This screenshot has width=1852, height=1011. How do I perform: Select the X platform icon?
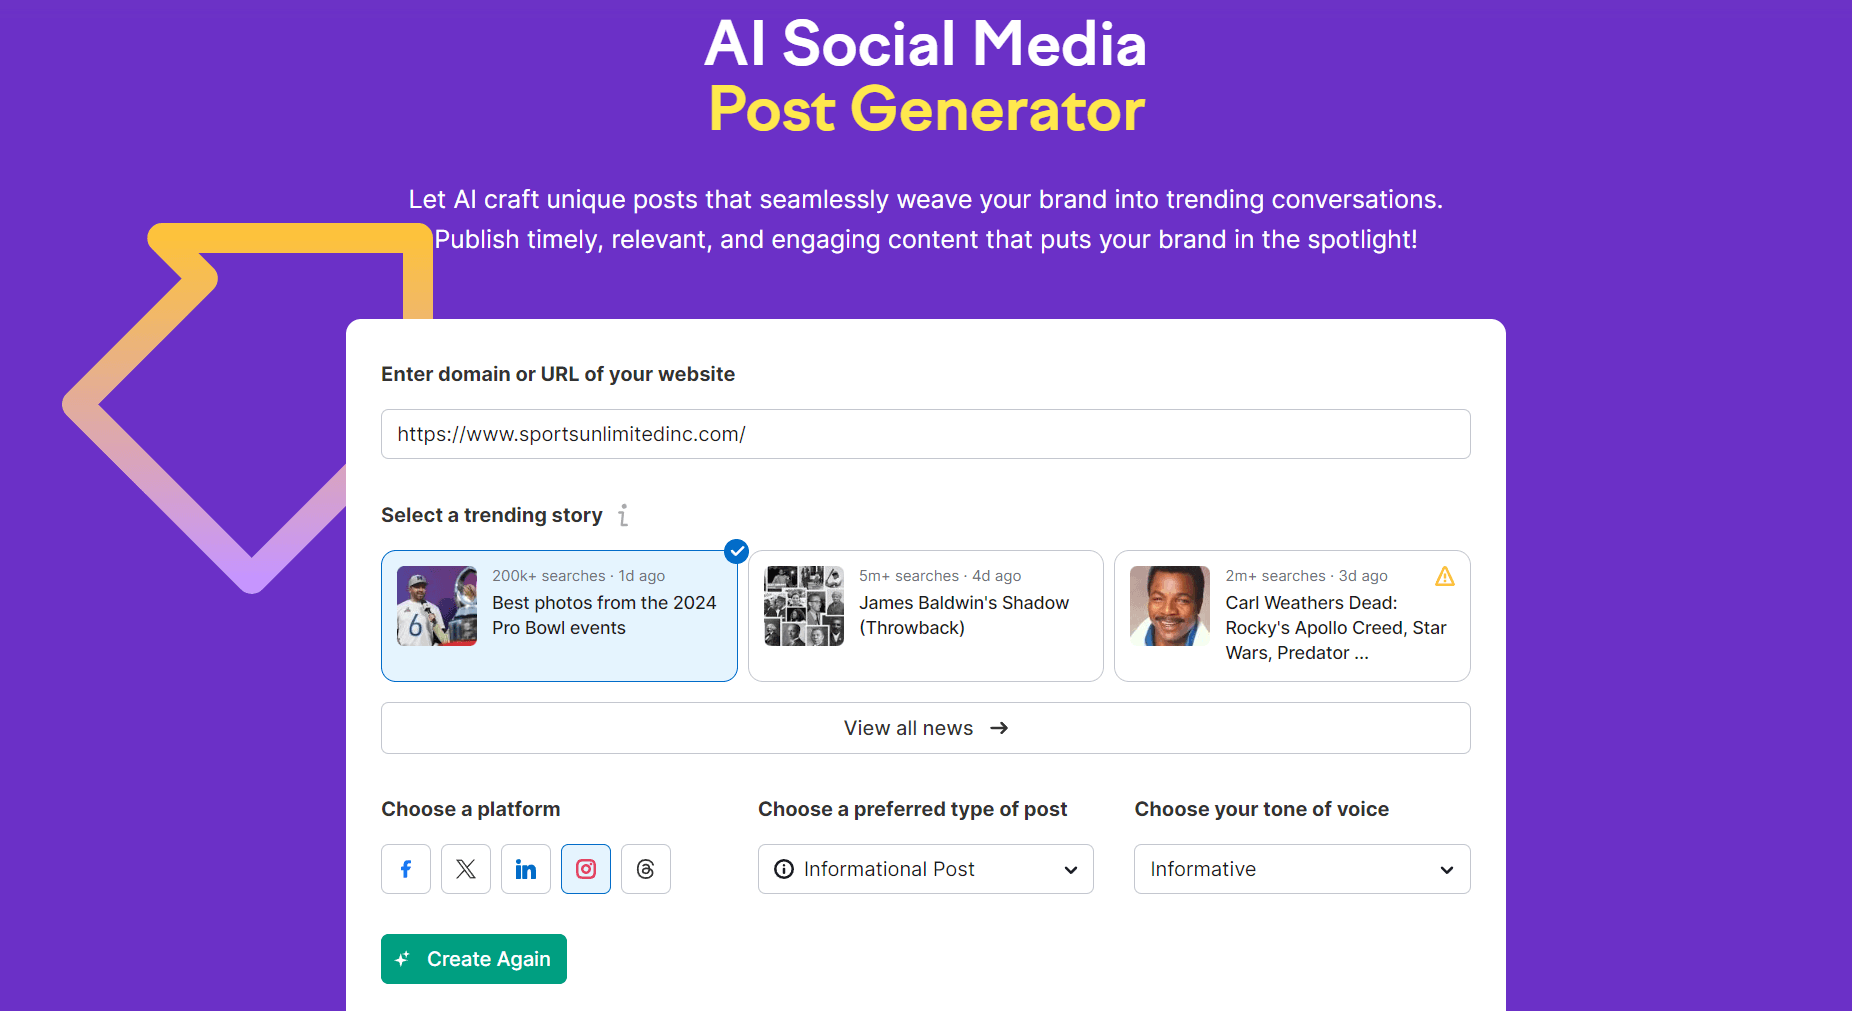click(465, 869)
